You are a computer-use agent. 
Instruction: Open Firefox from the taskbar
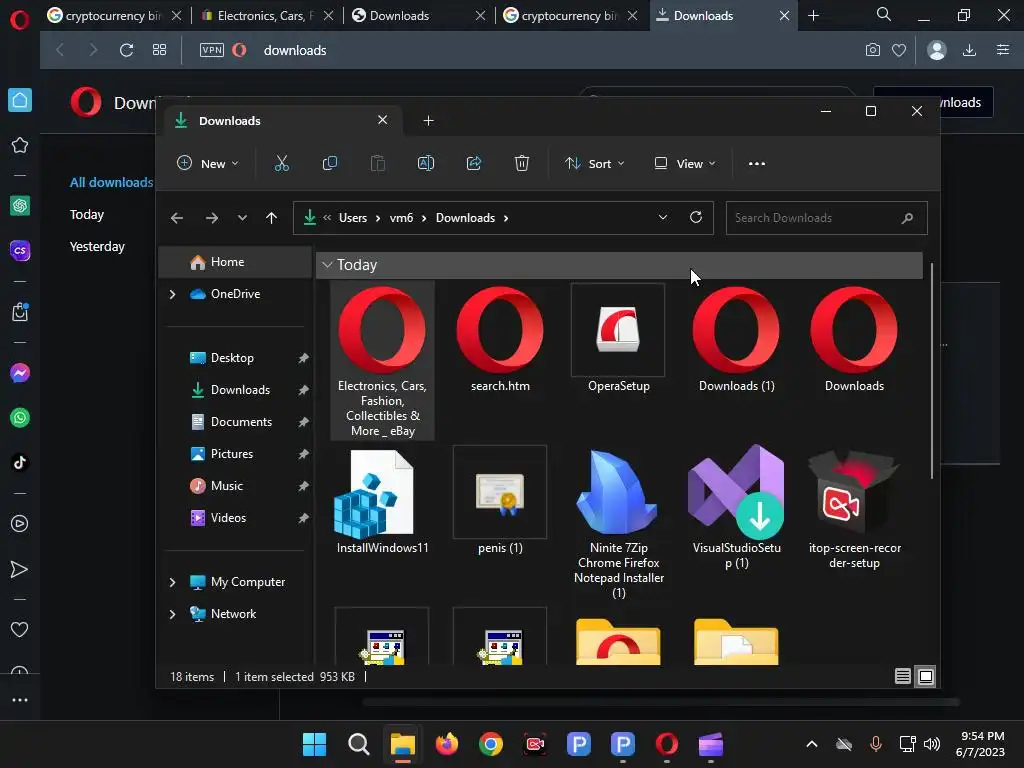pos(447,744)
